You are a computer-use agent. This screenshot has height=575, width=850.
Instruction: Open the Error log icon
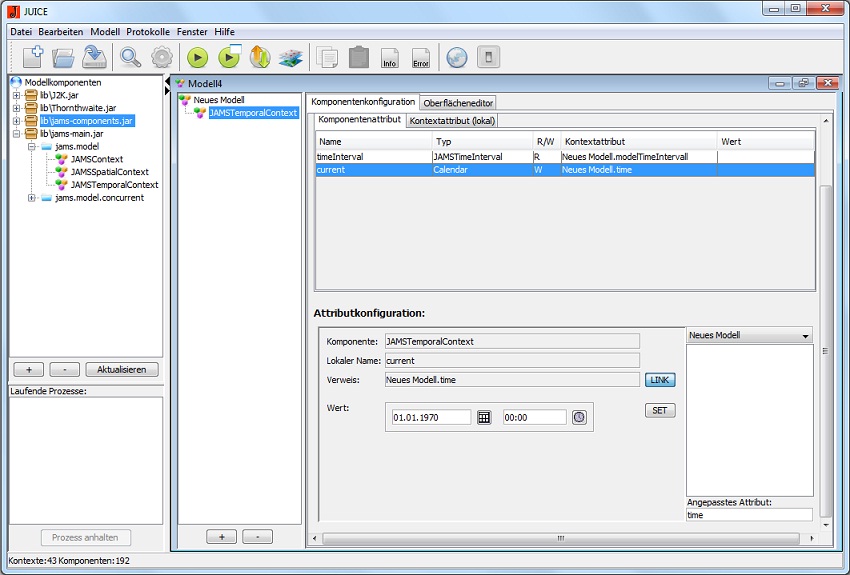point(421,57)
